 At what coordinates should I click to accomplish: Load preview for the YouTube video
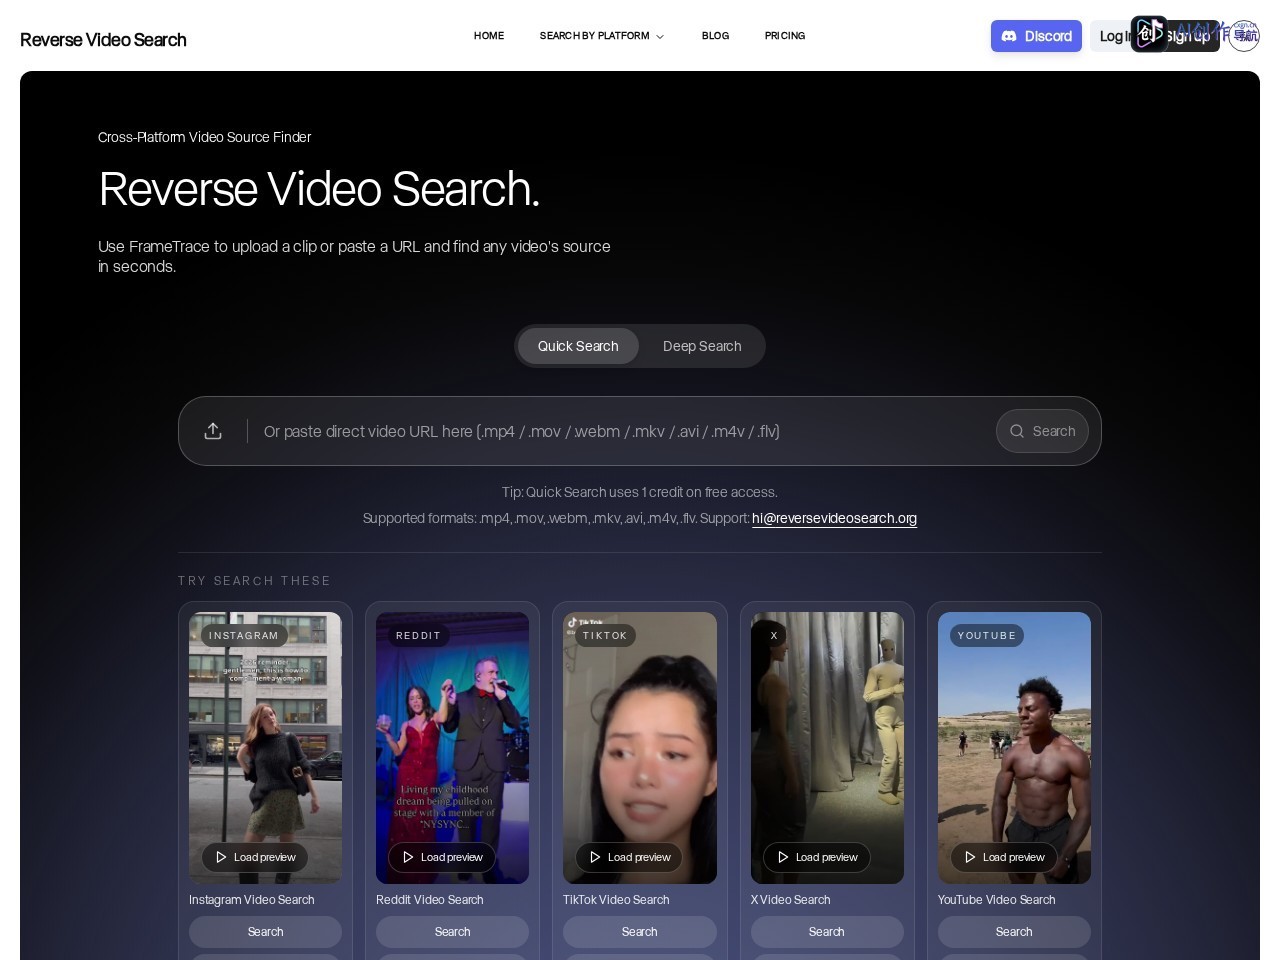(1004, 857)
